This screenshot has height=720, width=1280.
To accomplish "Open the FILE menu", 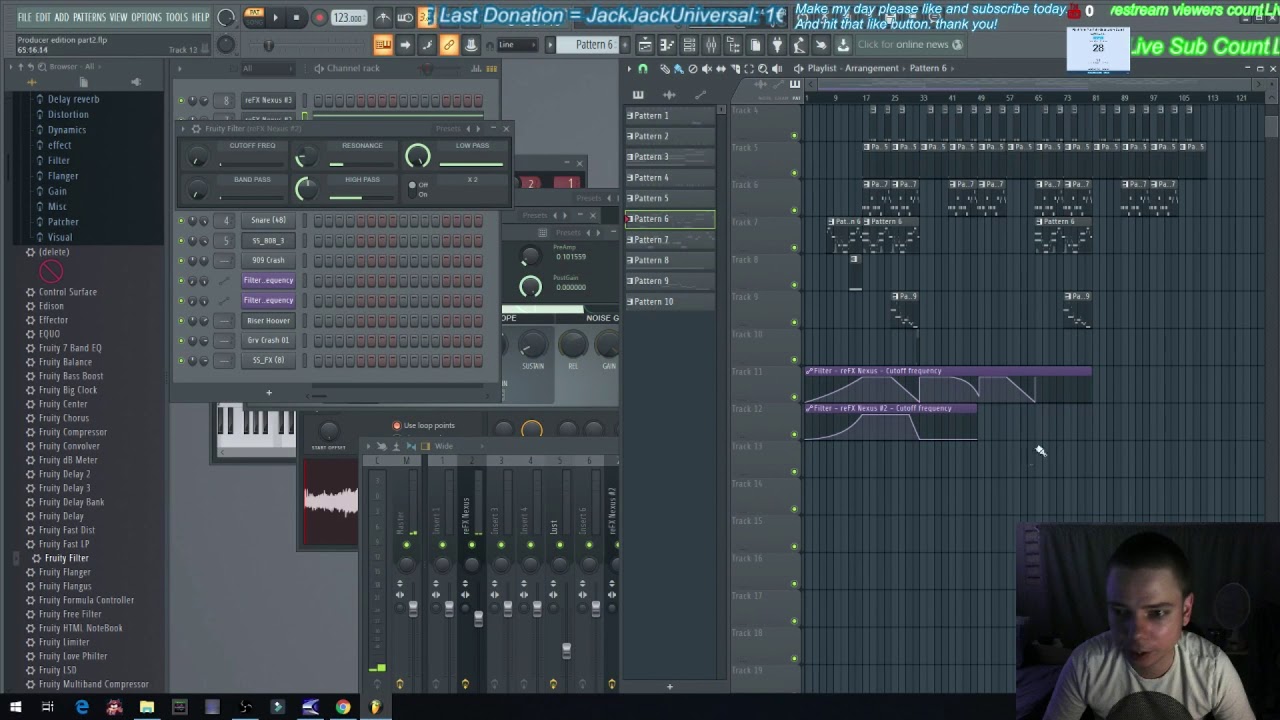I will 24,17.
